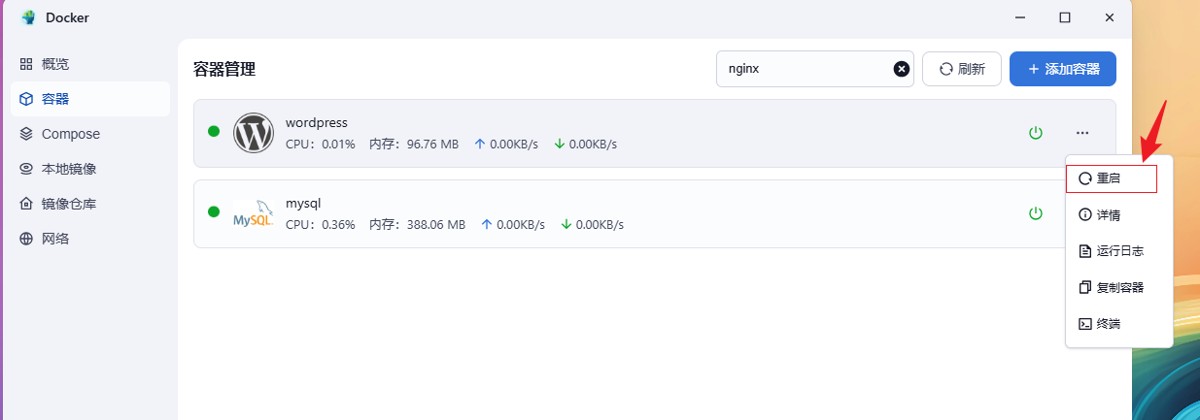Open 详情 from the context menu

pyautogui.click(x=1108, y=215)
